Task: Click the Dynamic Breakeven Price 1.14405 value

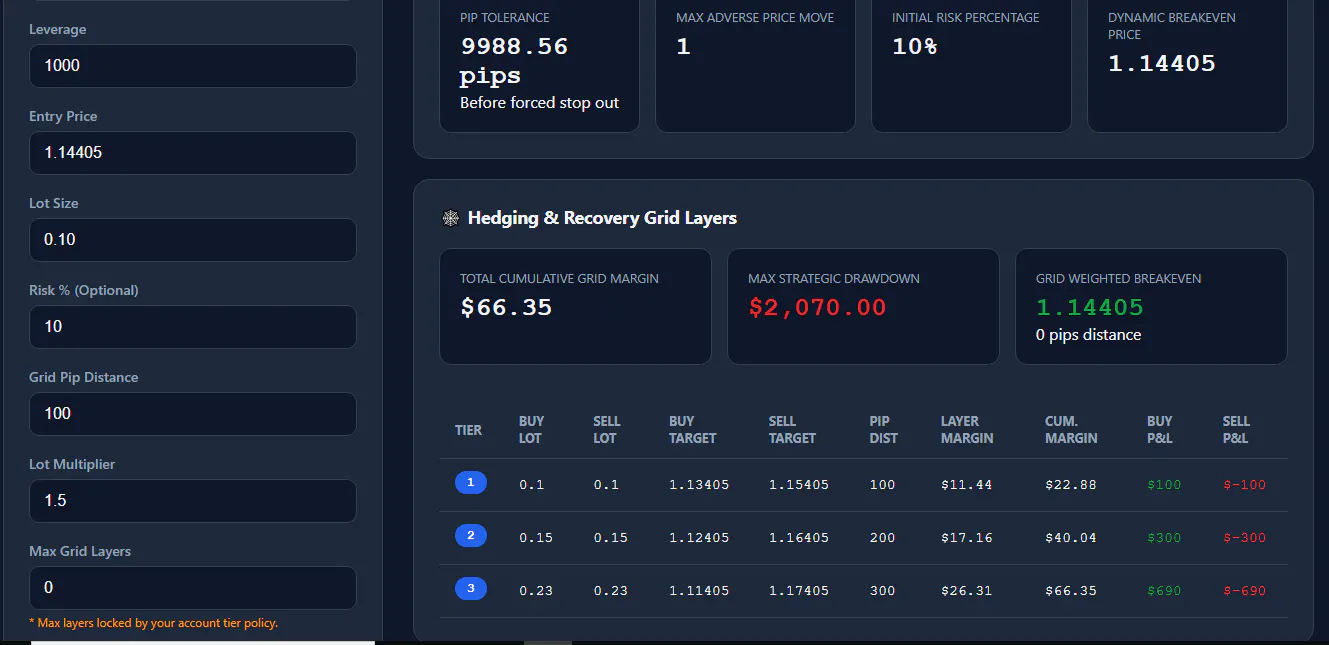Action: [x=1162, y=64]
